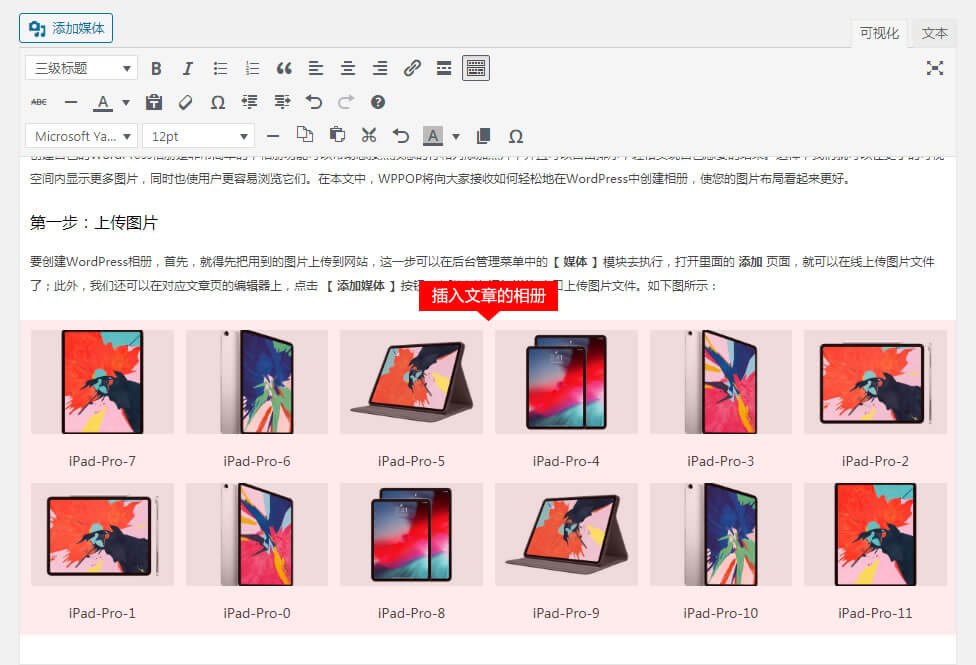The height and width of the screenshot is (665, 976).
Task: Apply strikethrough with the ABC icon
Action: [39, 102]
